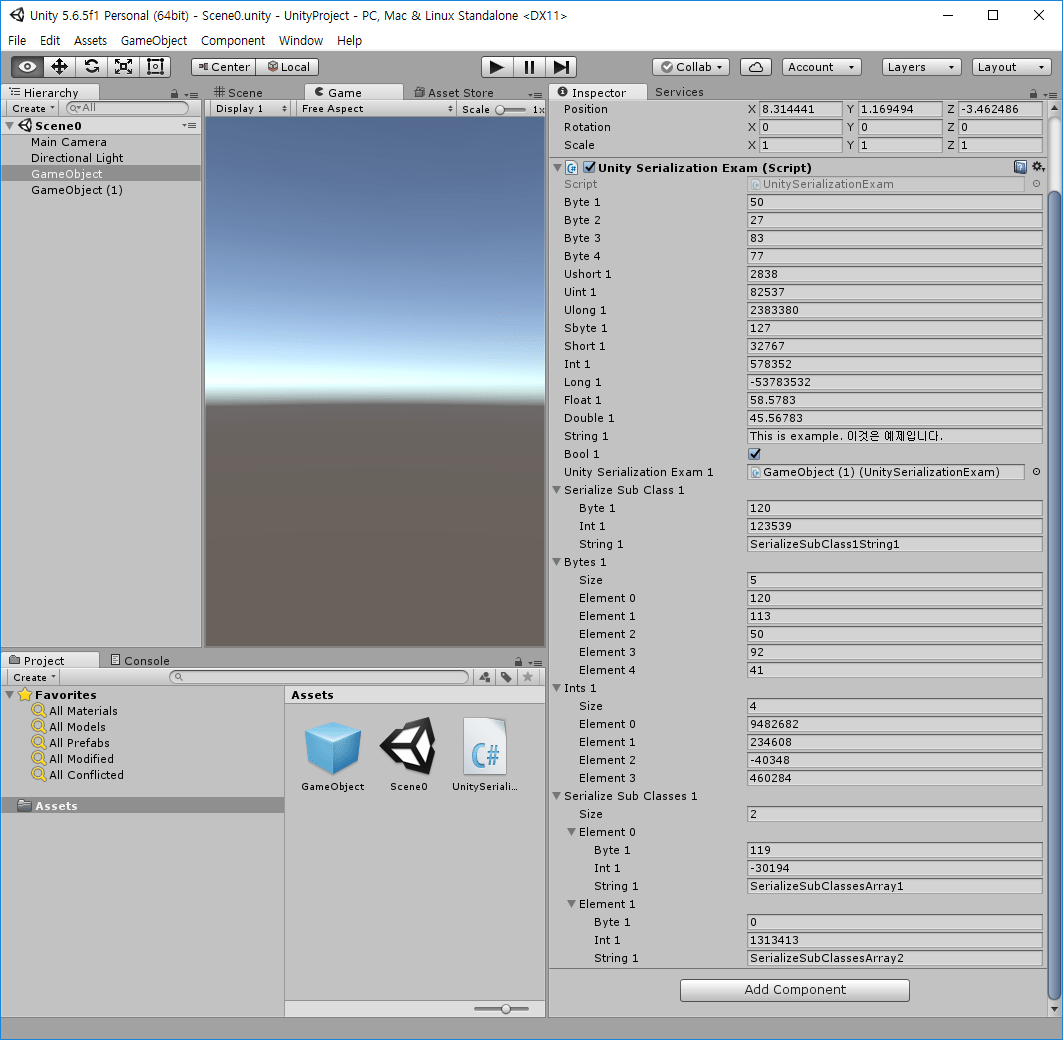The width and height of the screenshot is (1063, 1040).
Task: Uncheck the Bool 1 checkbox
Action: tap(753, 453)
